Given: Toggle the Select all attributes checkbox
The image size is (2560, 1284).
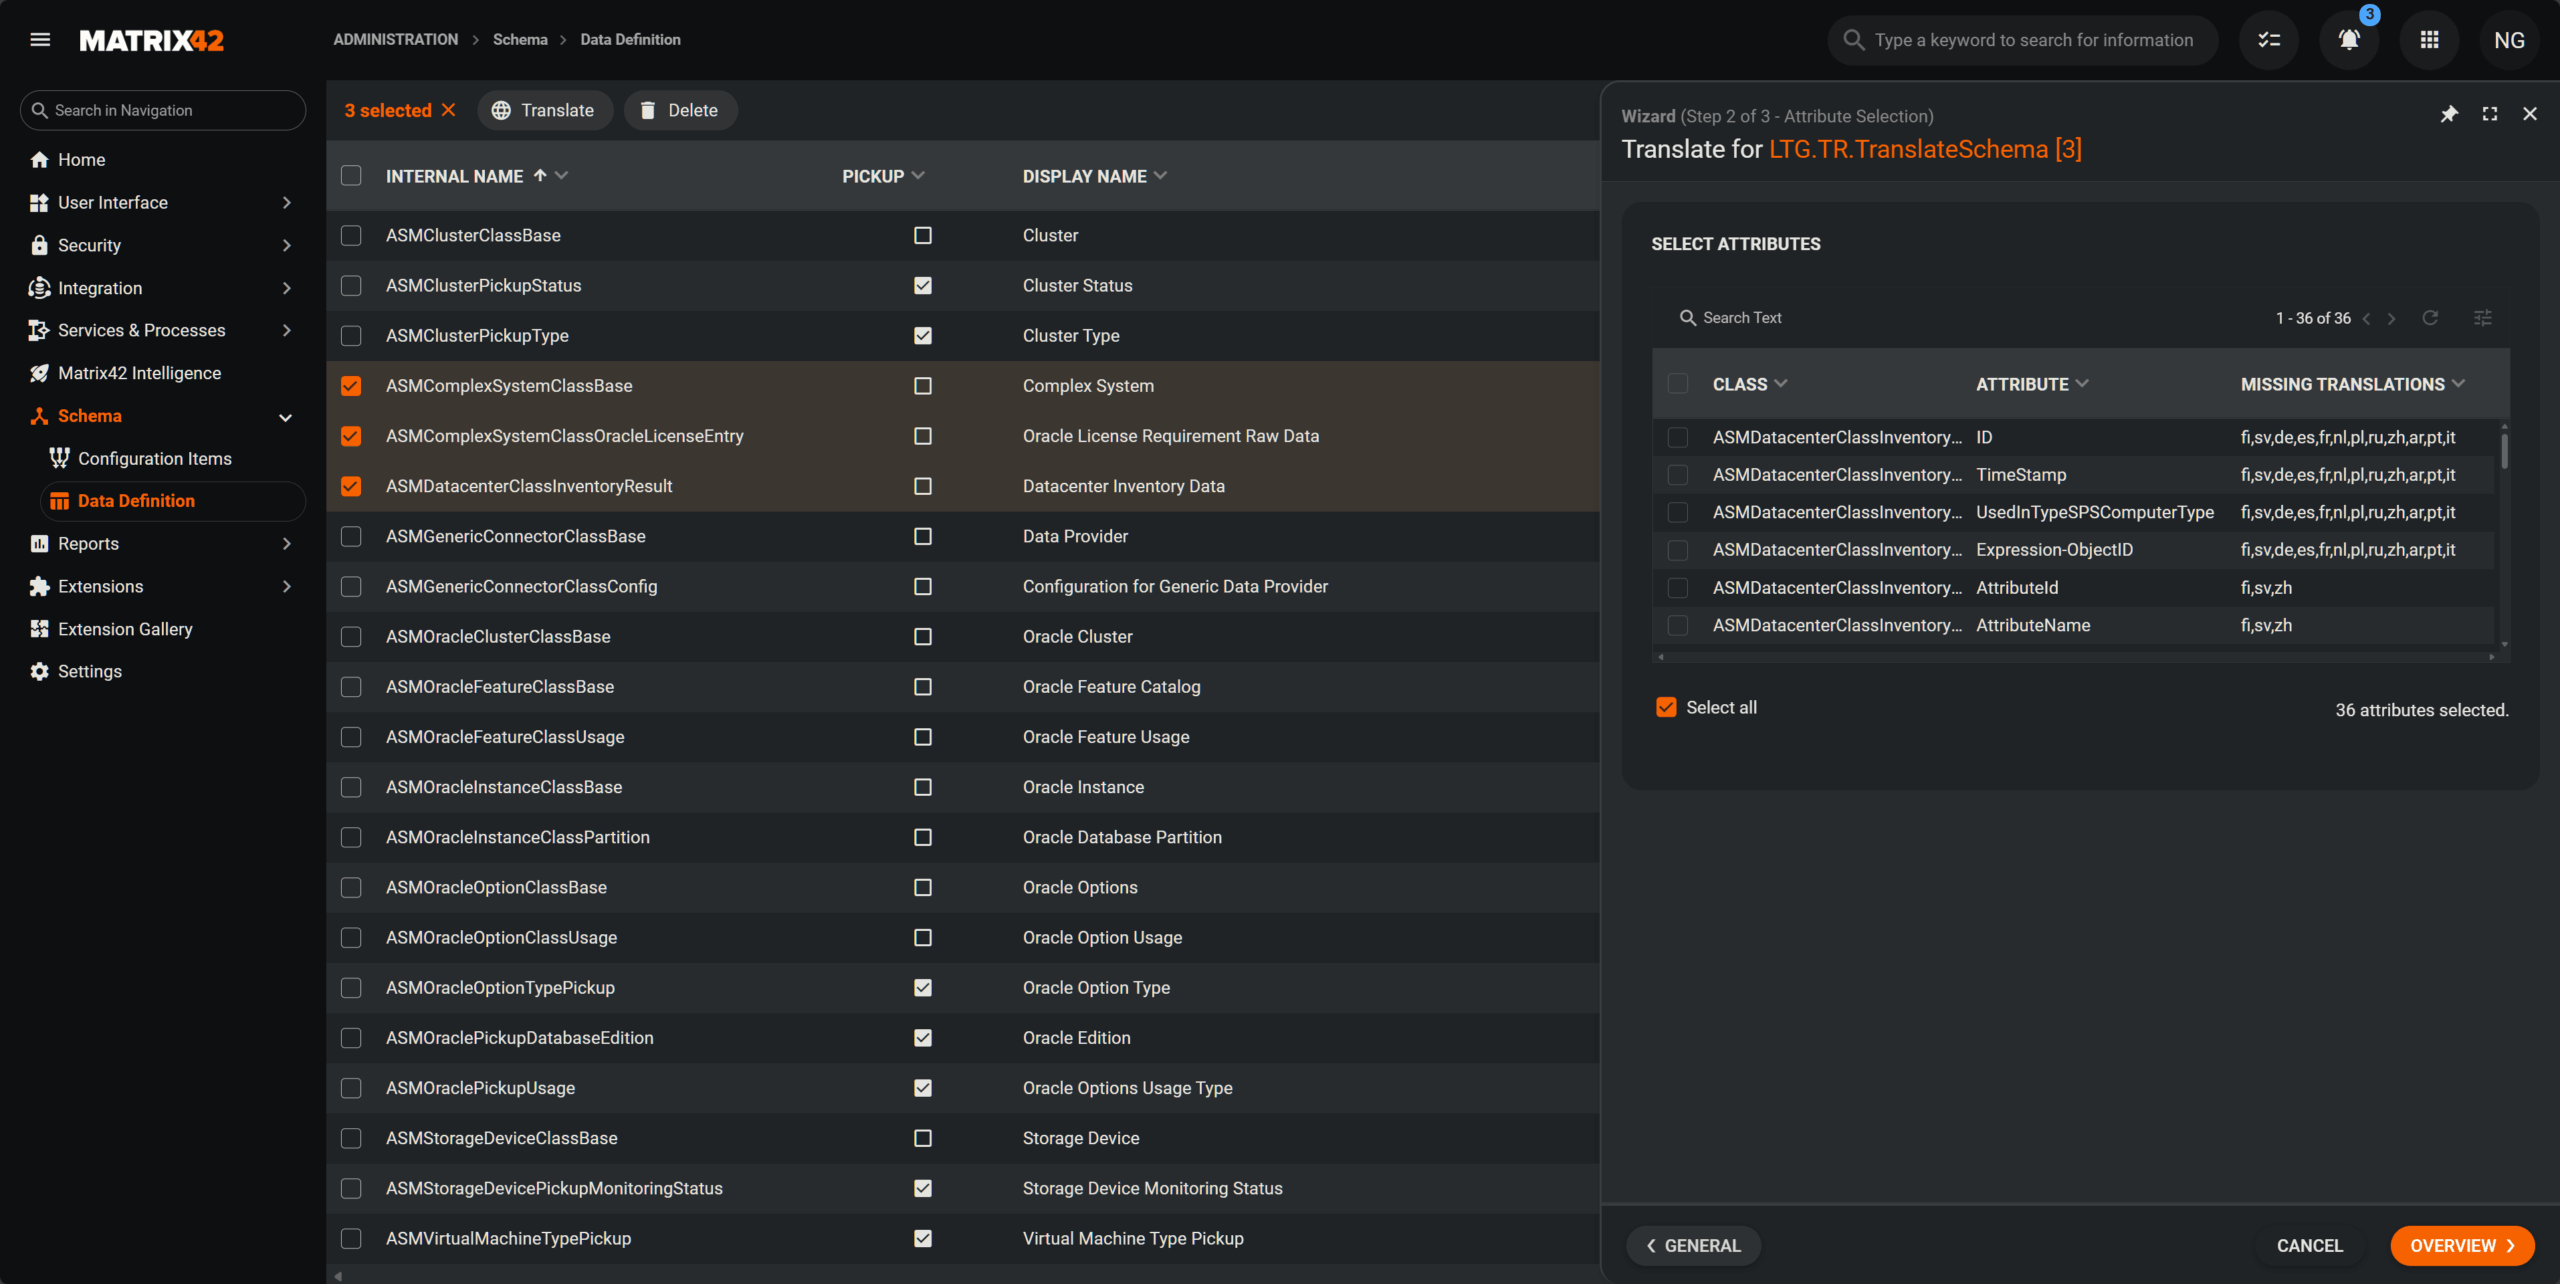Looking at the screenshot, I should pyautogui.click(x=1666, y=707).
